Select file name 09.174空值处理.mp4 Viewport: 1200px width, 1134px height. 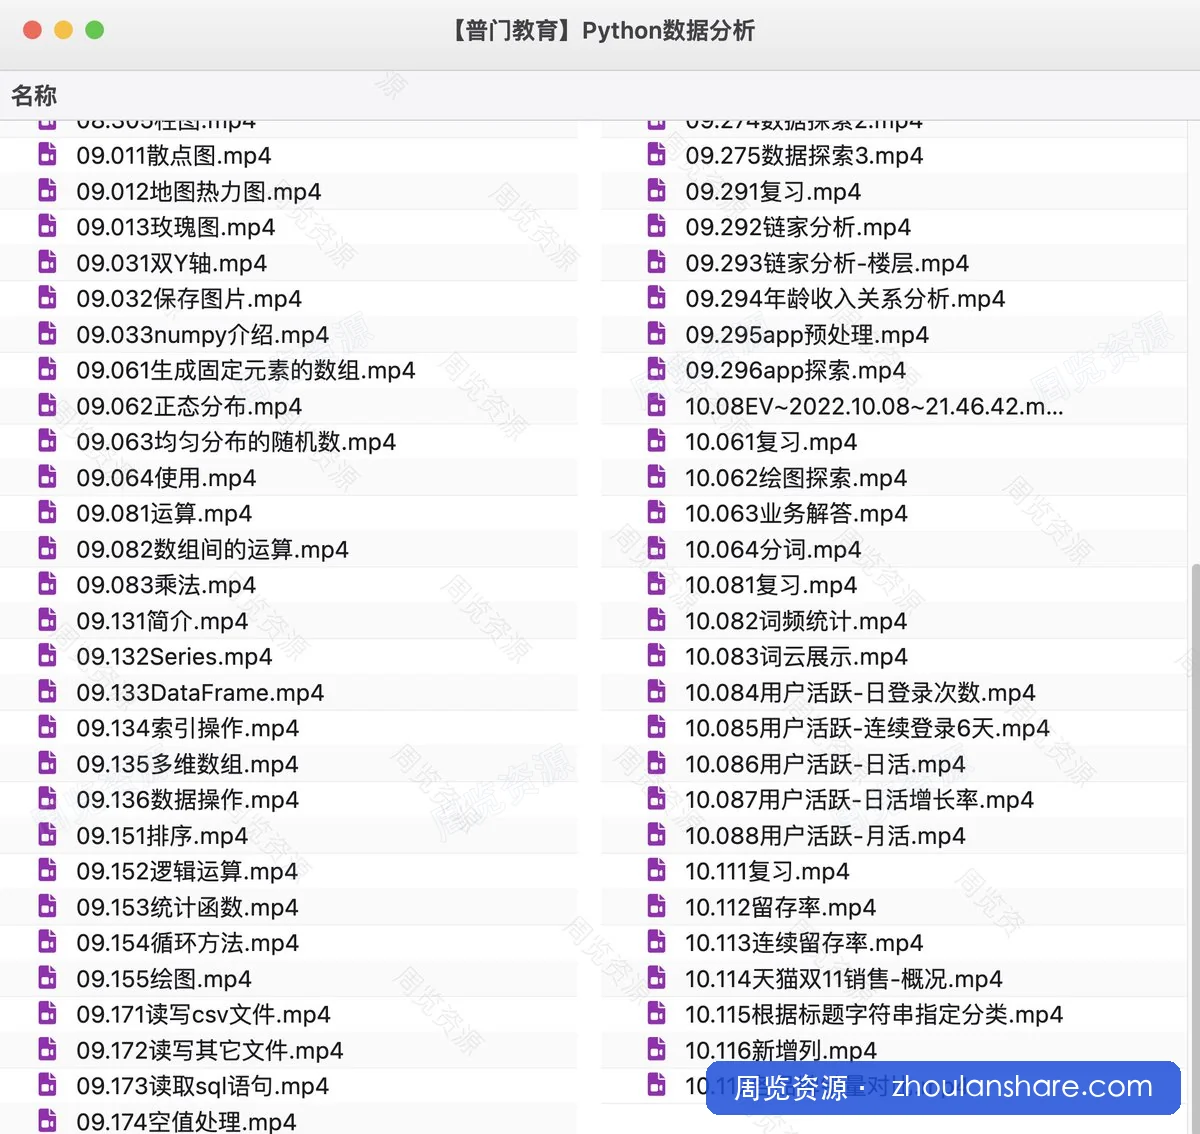pyautogui.click(x=187, y=1122)
